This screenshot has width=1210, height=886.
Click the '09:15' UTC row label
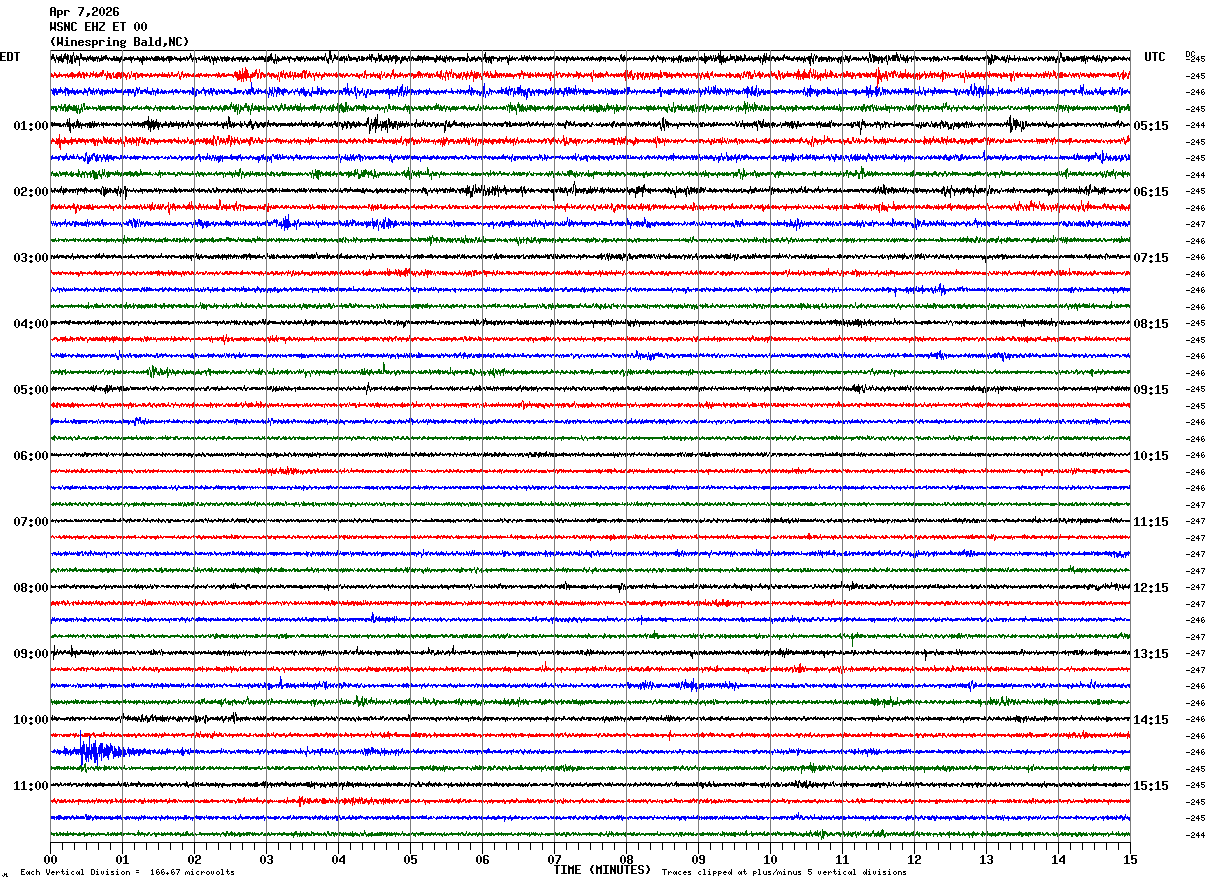[1151, 390]
